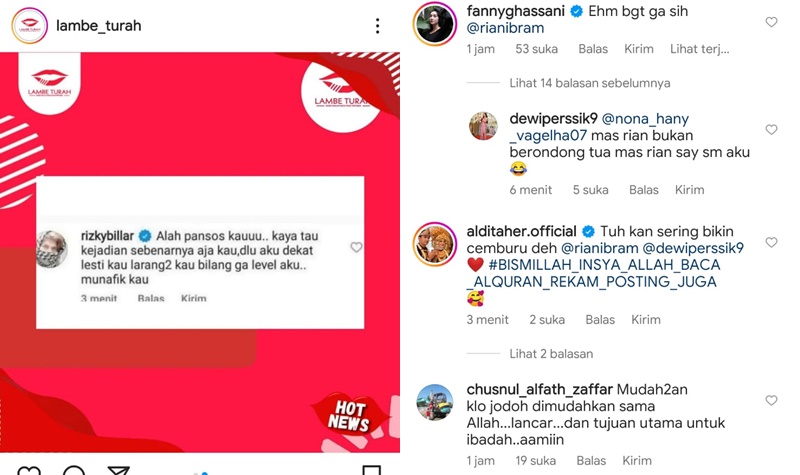Expand Lihat 2 balasan replies

(x=551, y=354)
